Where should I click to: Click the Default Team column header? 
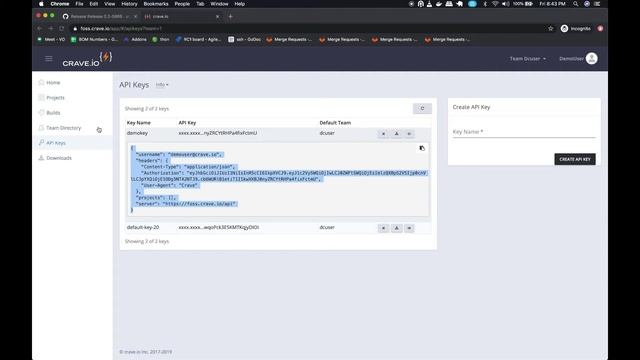click(335, 122)
